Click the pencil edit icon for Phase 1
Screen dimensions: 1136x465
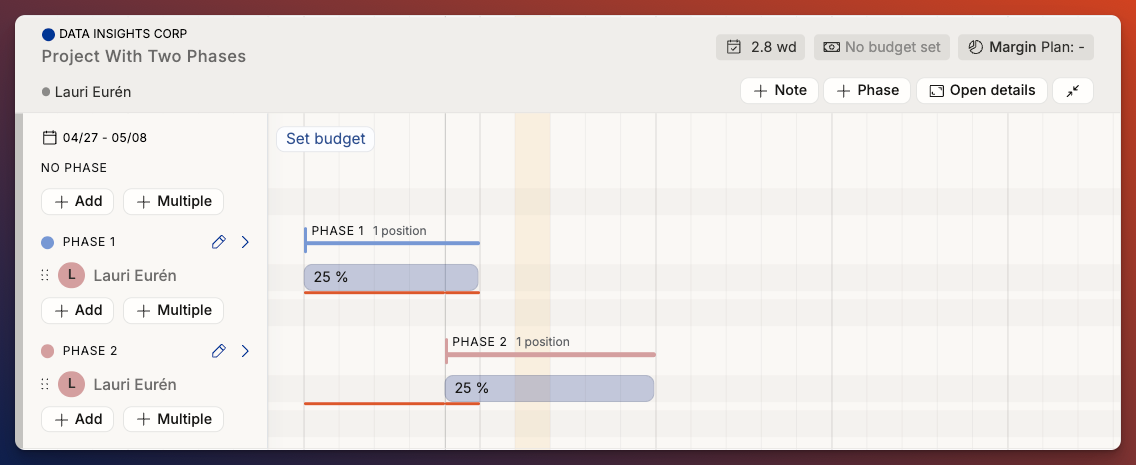tap(219, 242)
